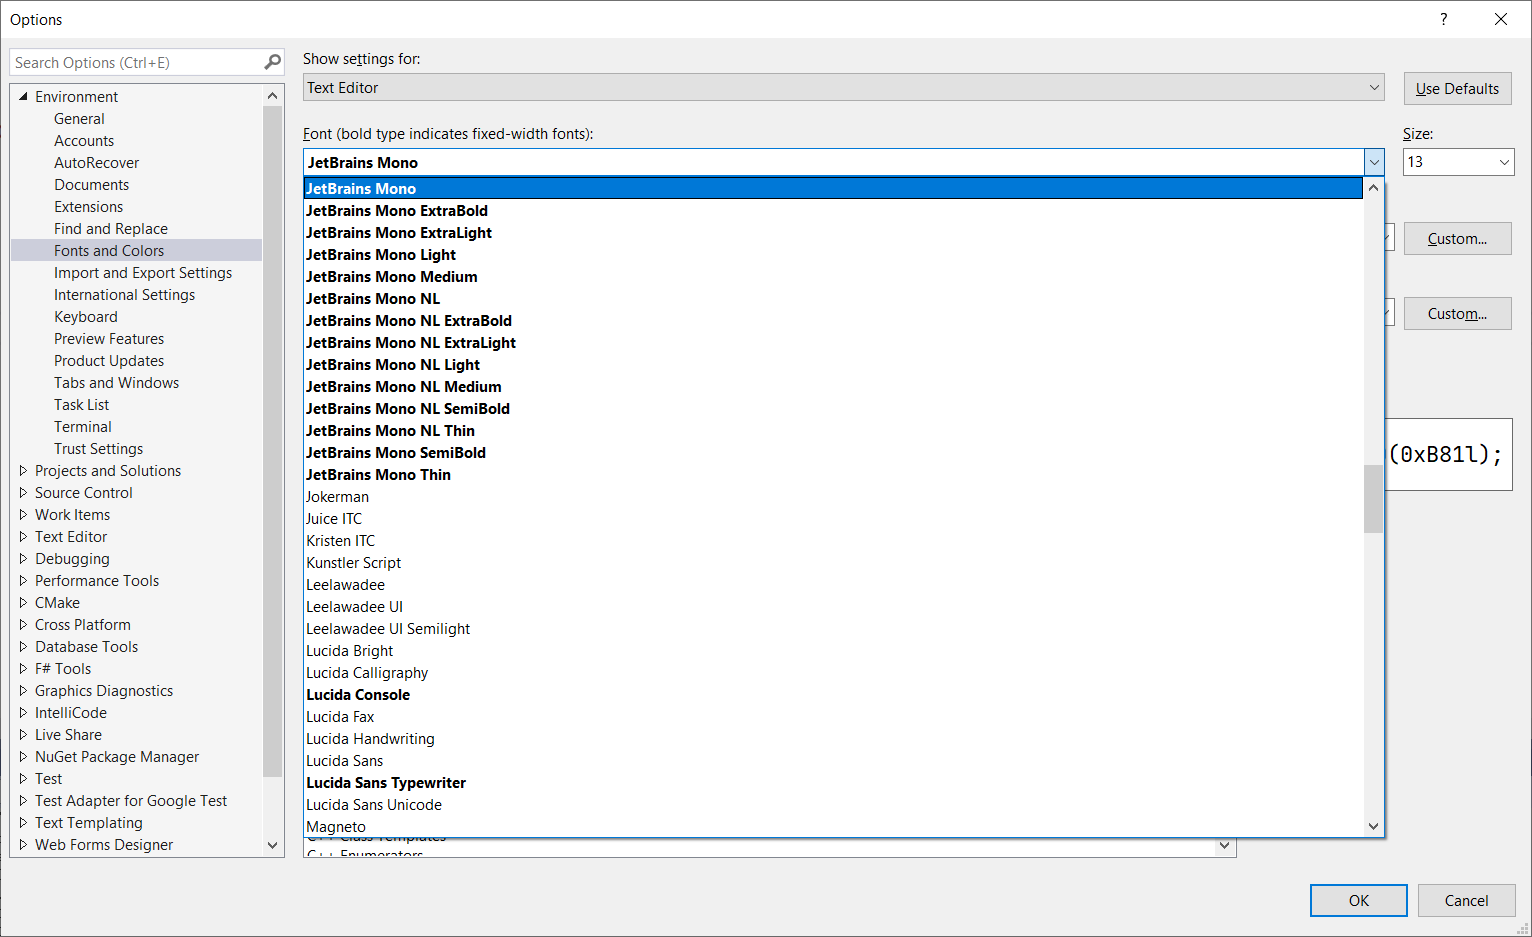Click the lower Custom... button
The width and height of the screenshot is (1532, 937).
[x=1457, y=313]
